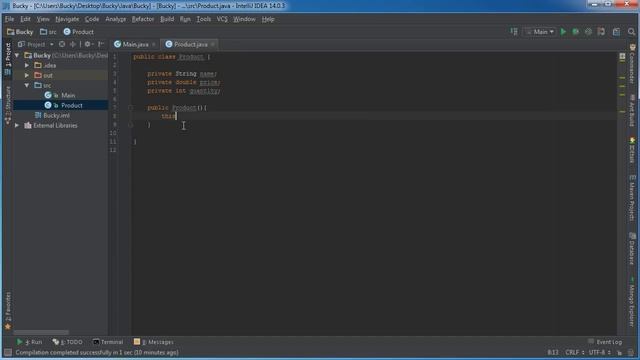The height and width of the screenshot is (360, 640).
Task: Collapse the Bucky root project node
Action: pyautogui.click(x=17, y=55)
